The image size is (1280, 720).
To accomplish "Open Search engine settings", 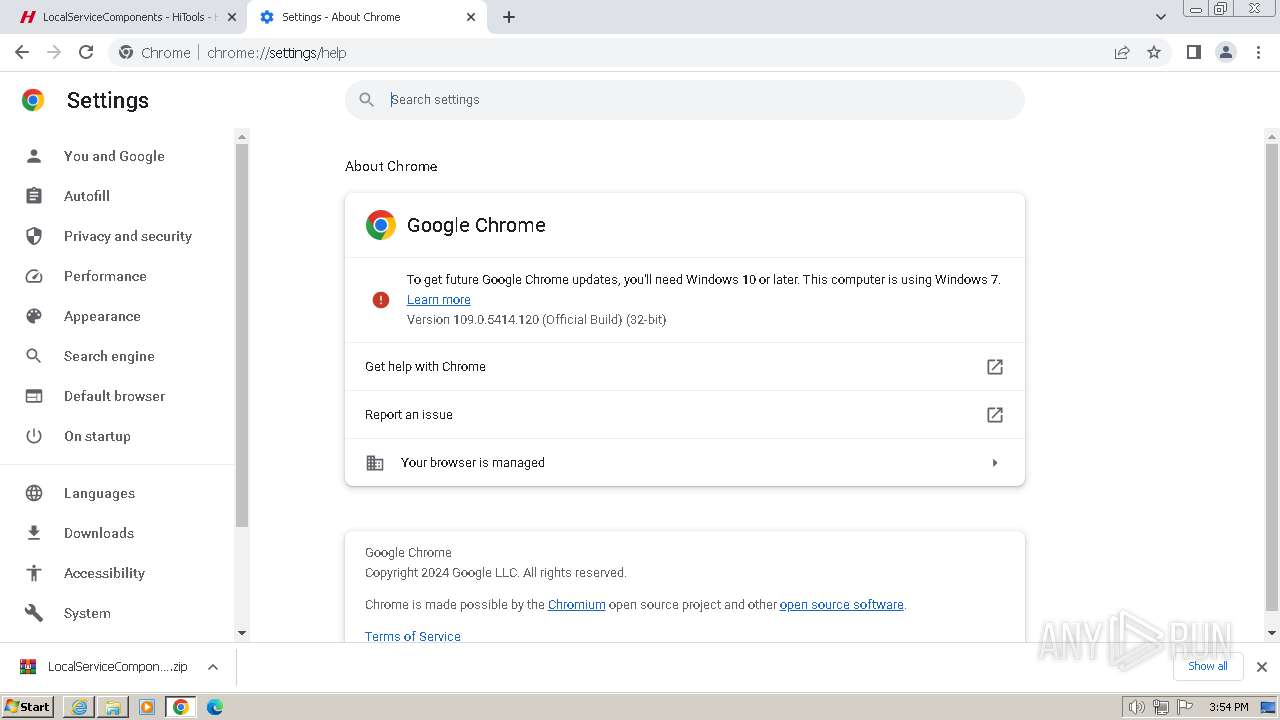I will pos(109,356).
